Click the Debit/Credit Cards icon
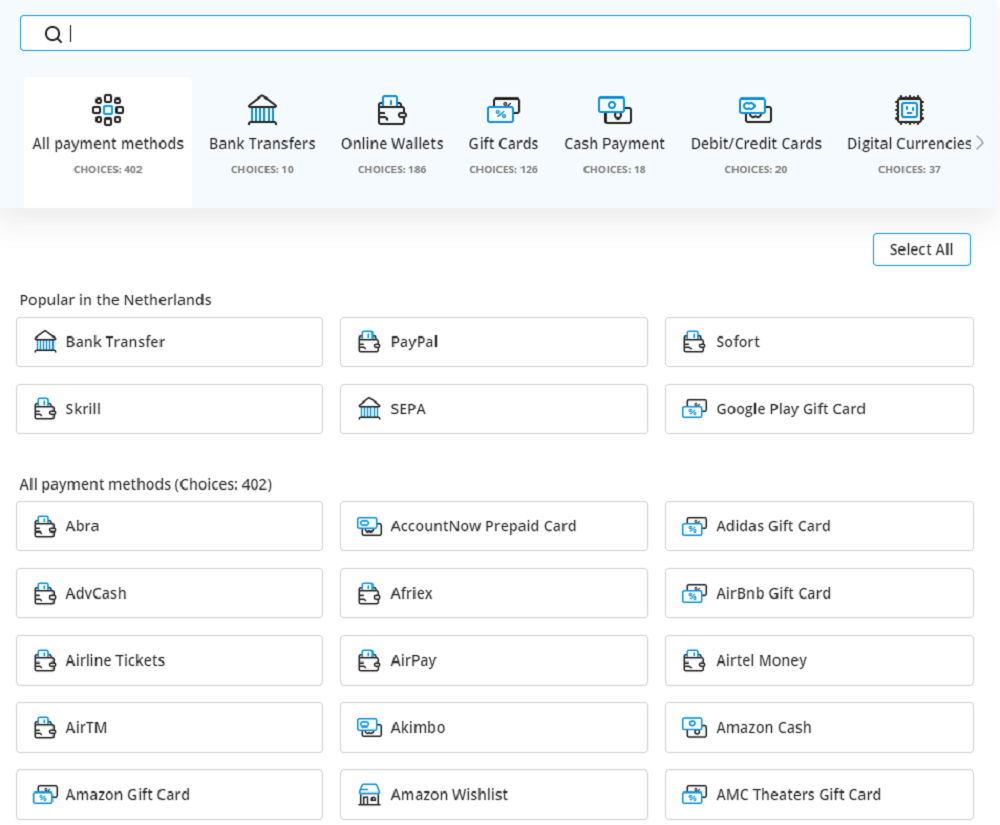Viewport: 1000px width, 825px height. (756, 110)
